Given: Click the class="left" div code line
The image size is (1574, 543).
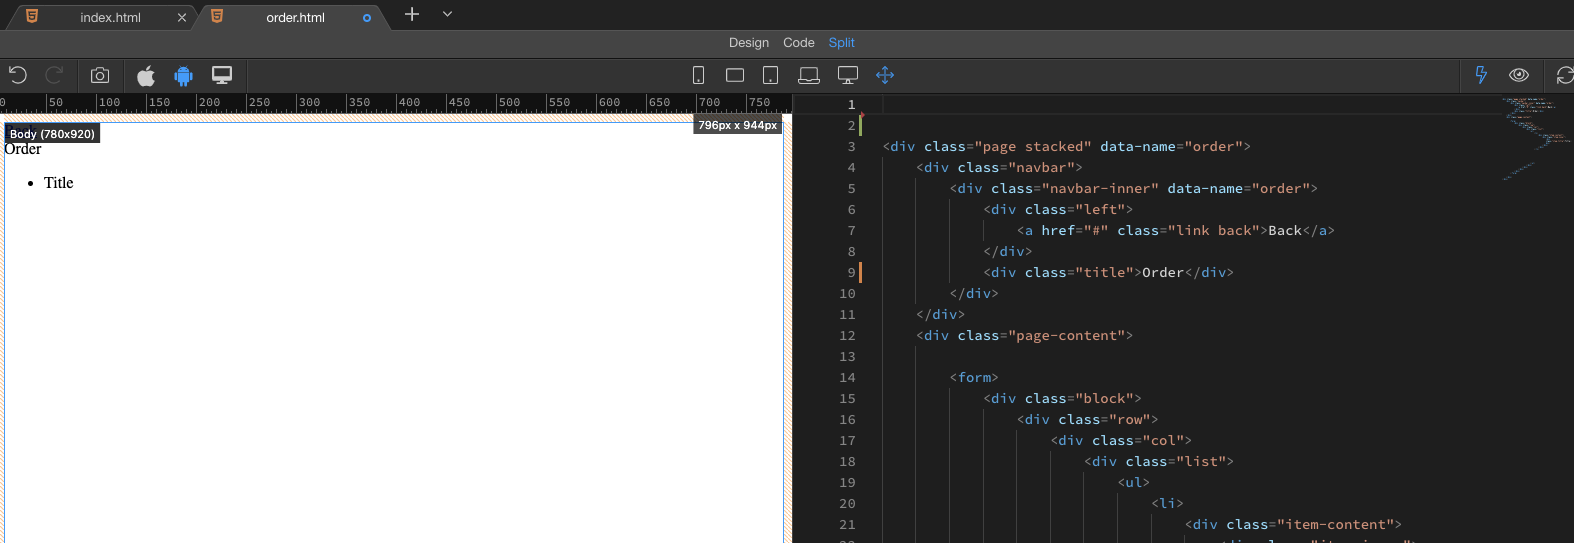Looking at the screenshot, I should pyautogui.click(x=1058, y=209).
